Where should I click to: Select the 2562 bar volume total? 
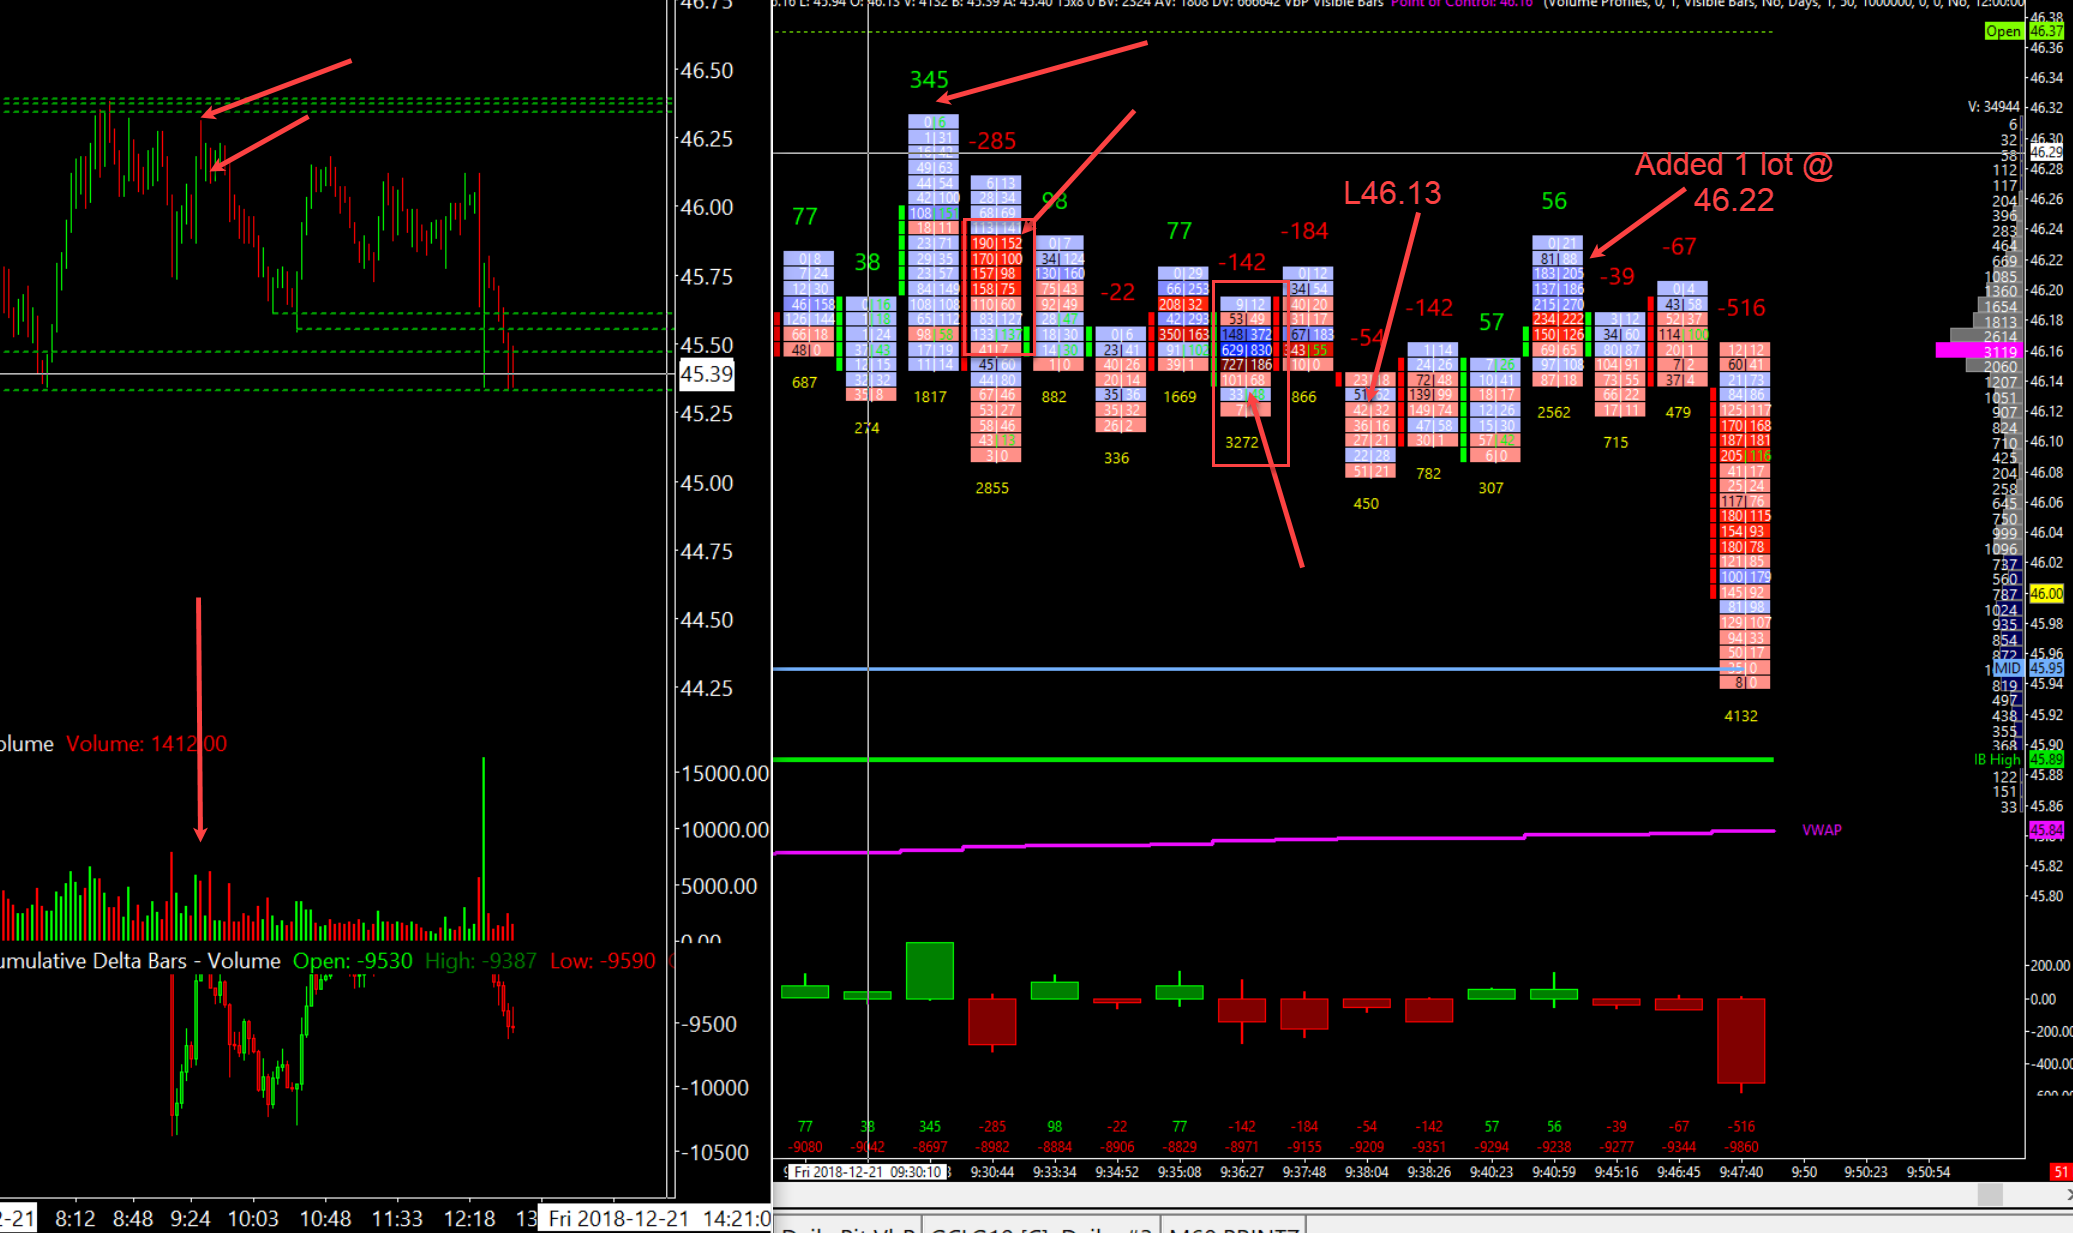coord(1553,412)
